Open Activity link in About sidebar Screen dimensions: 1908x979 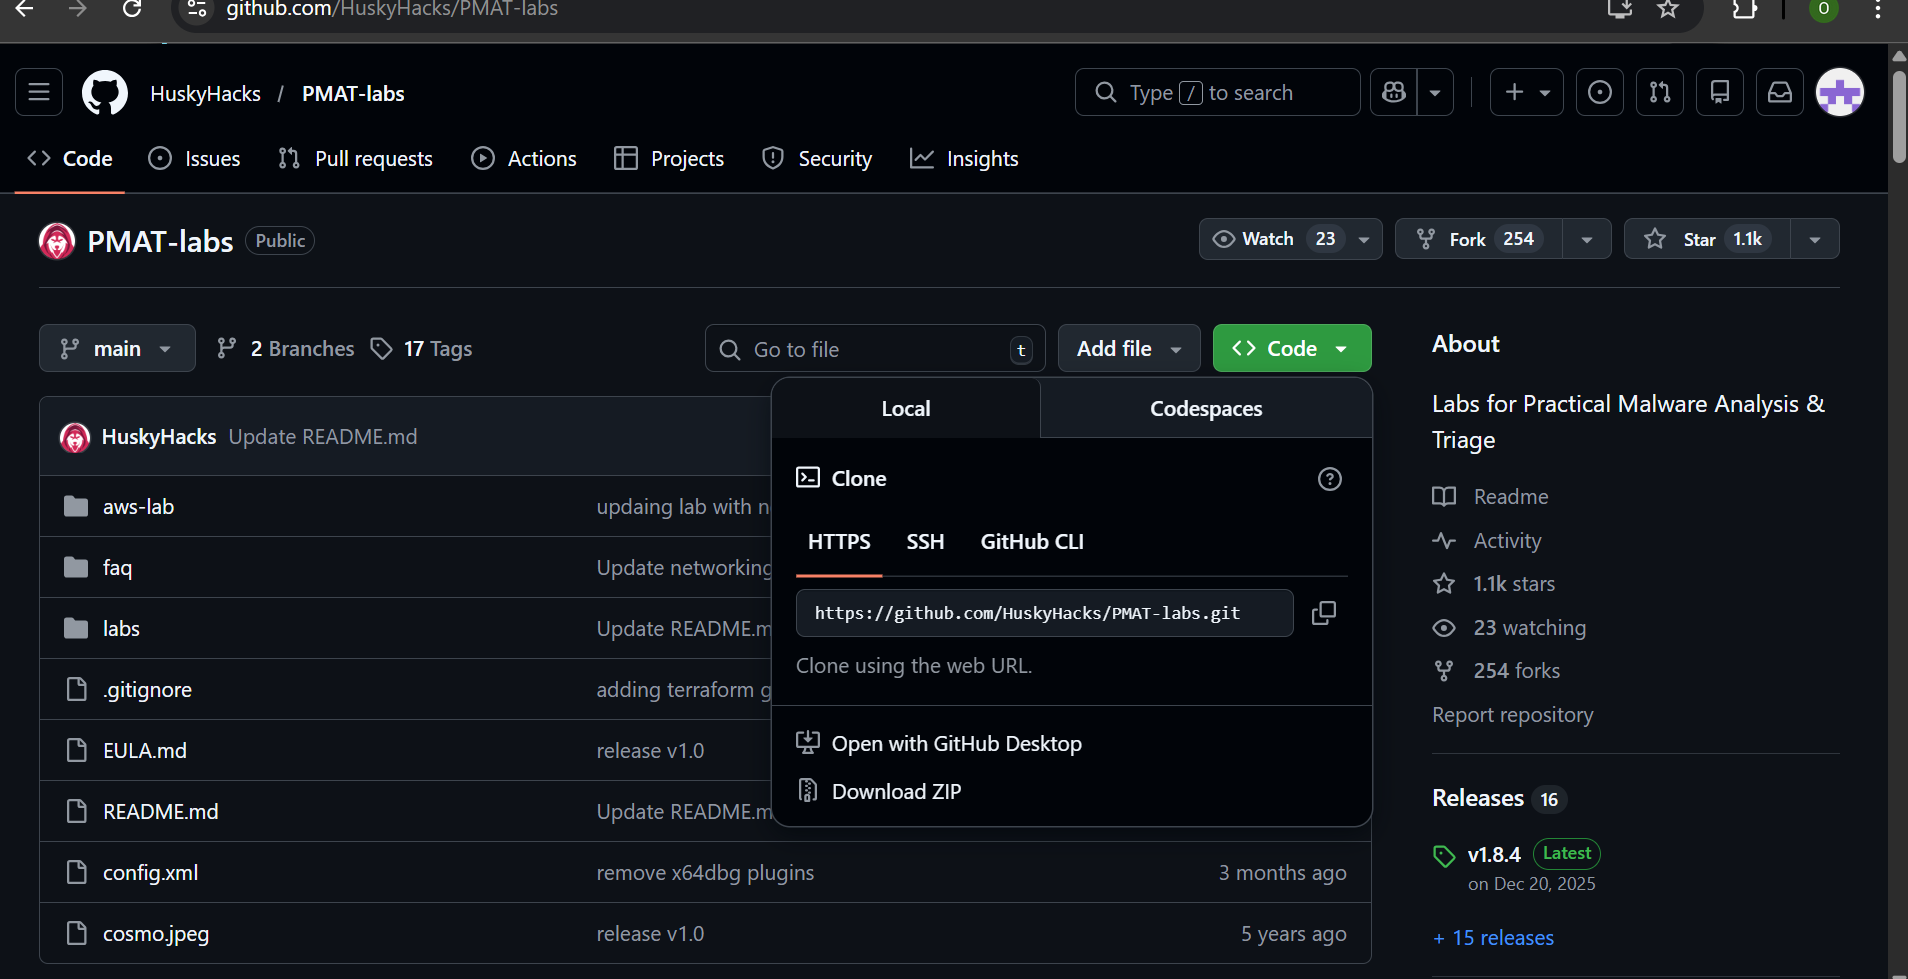click(1508, 541)
